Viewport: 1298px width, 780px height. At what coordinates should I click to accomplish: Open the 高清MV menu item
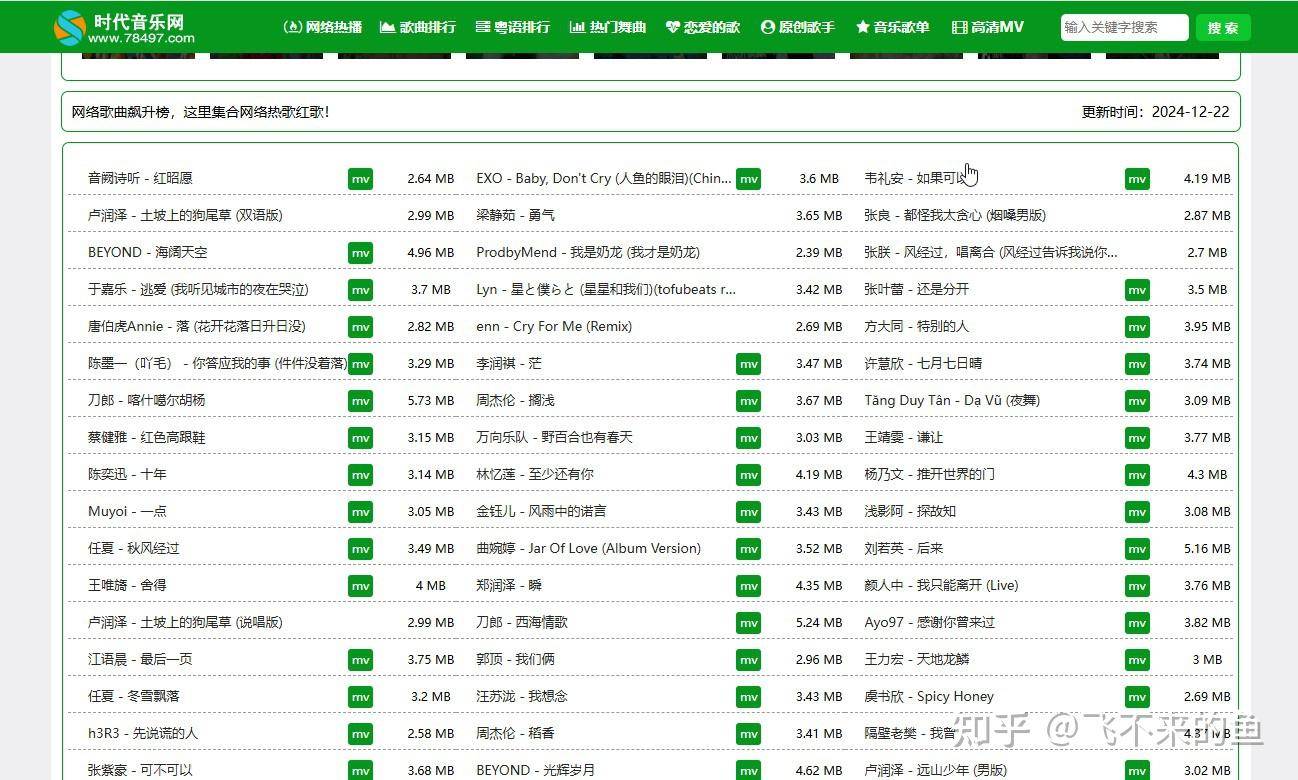(988, 27)
